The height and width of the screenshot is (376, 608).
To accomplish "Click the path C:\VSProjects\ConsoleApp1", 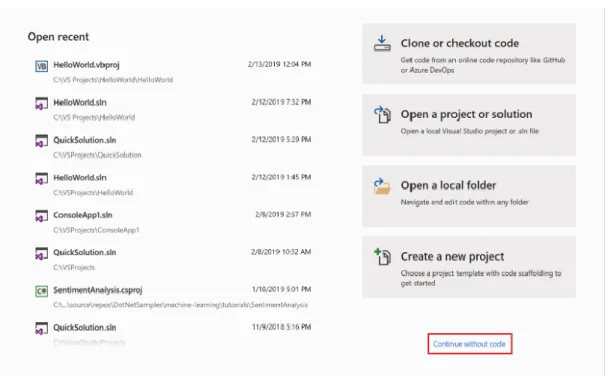I will (96, 230).
